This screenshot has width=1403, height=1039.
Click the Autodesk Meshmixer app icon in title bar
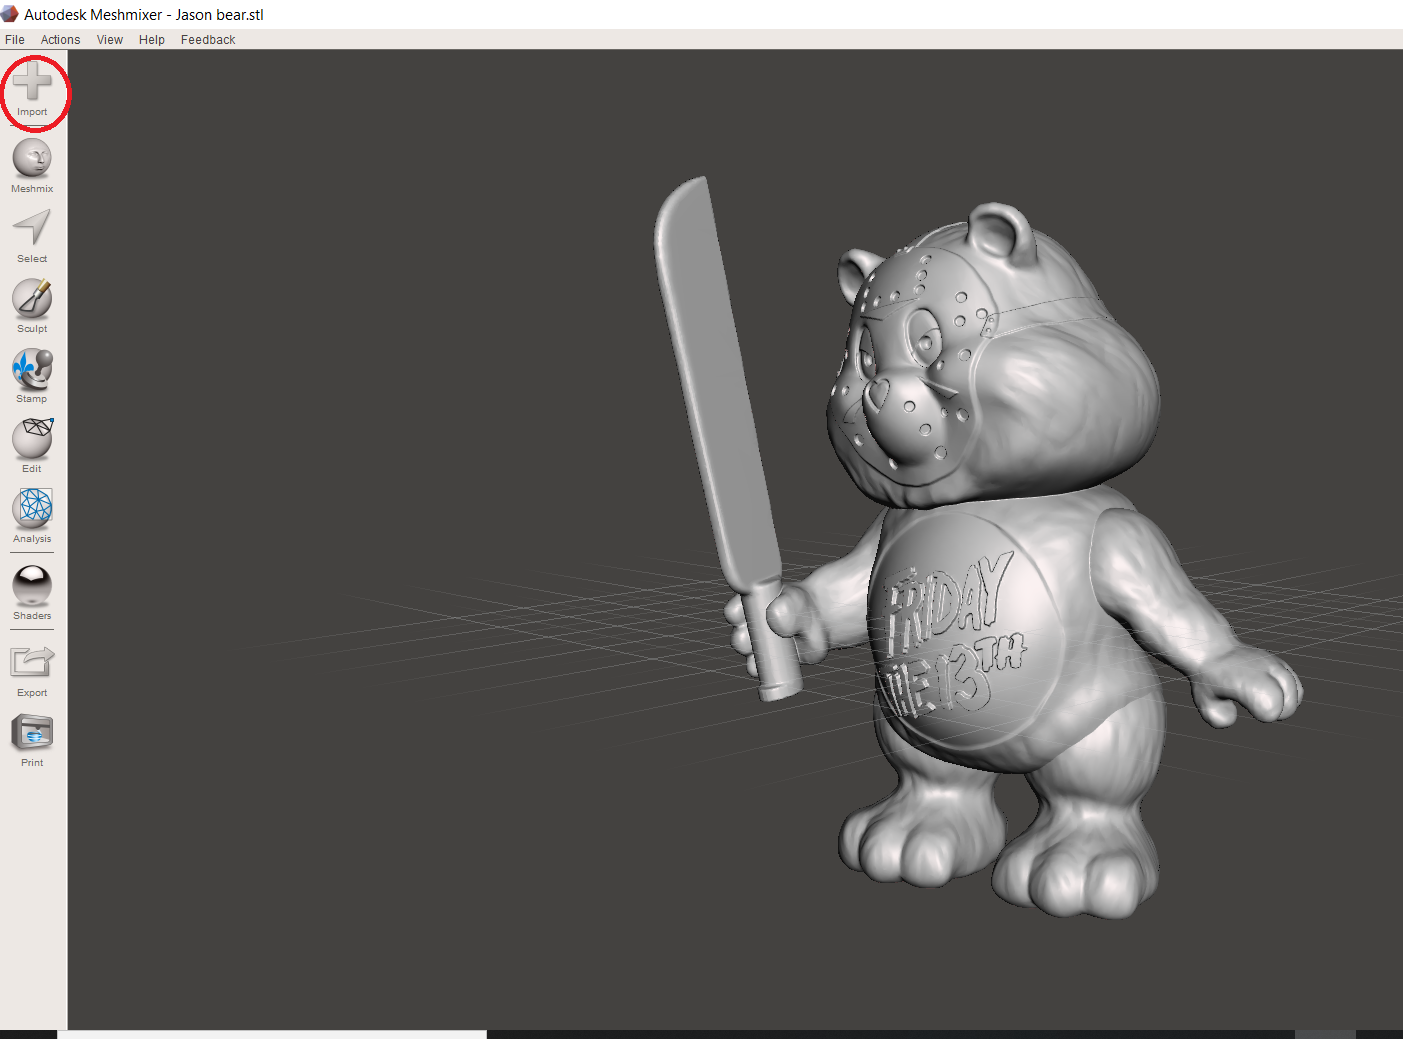pos(10,14)
